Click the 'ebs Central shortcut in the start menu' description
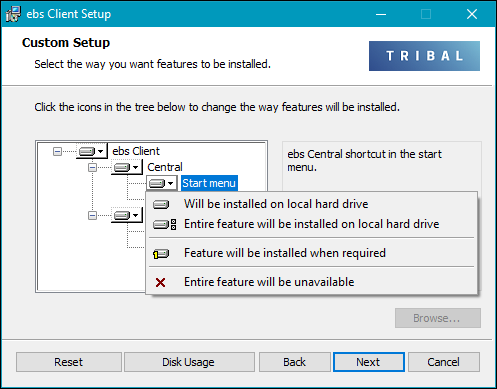 (x=364, y=161)
